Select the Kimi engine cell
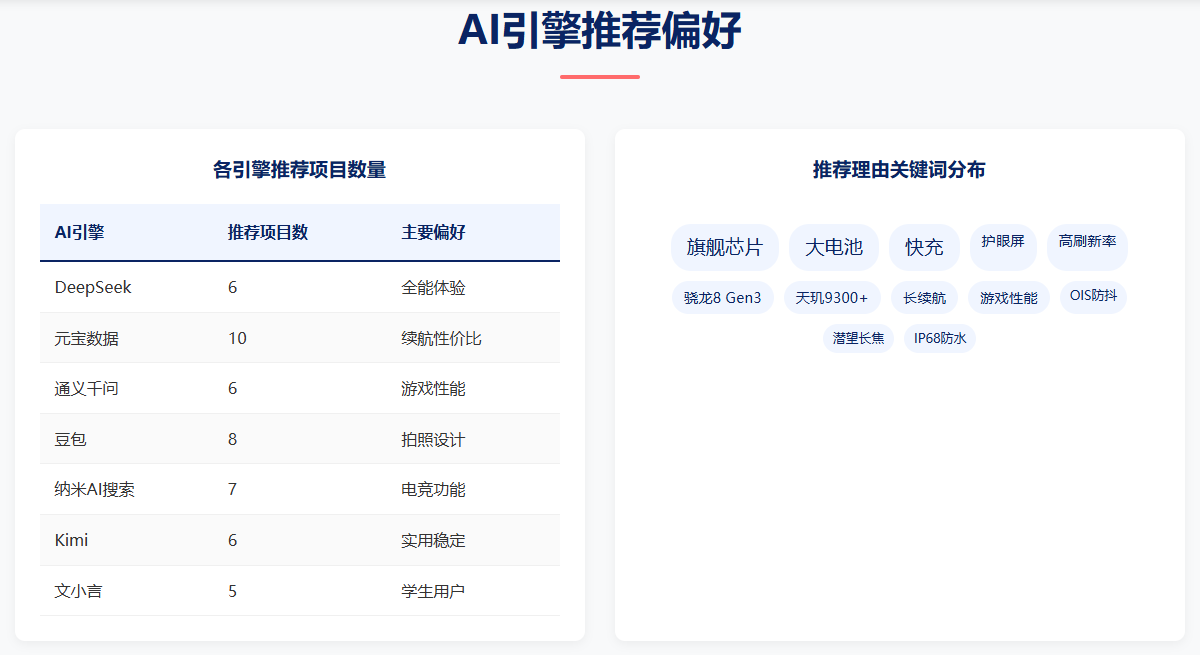This screenshot has width=1200, height=655. tap(127, 540)
